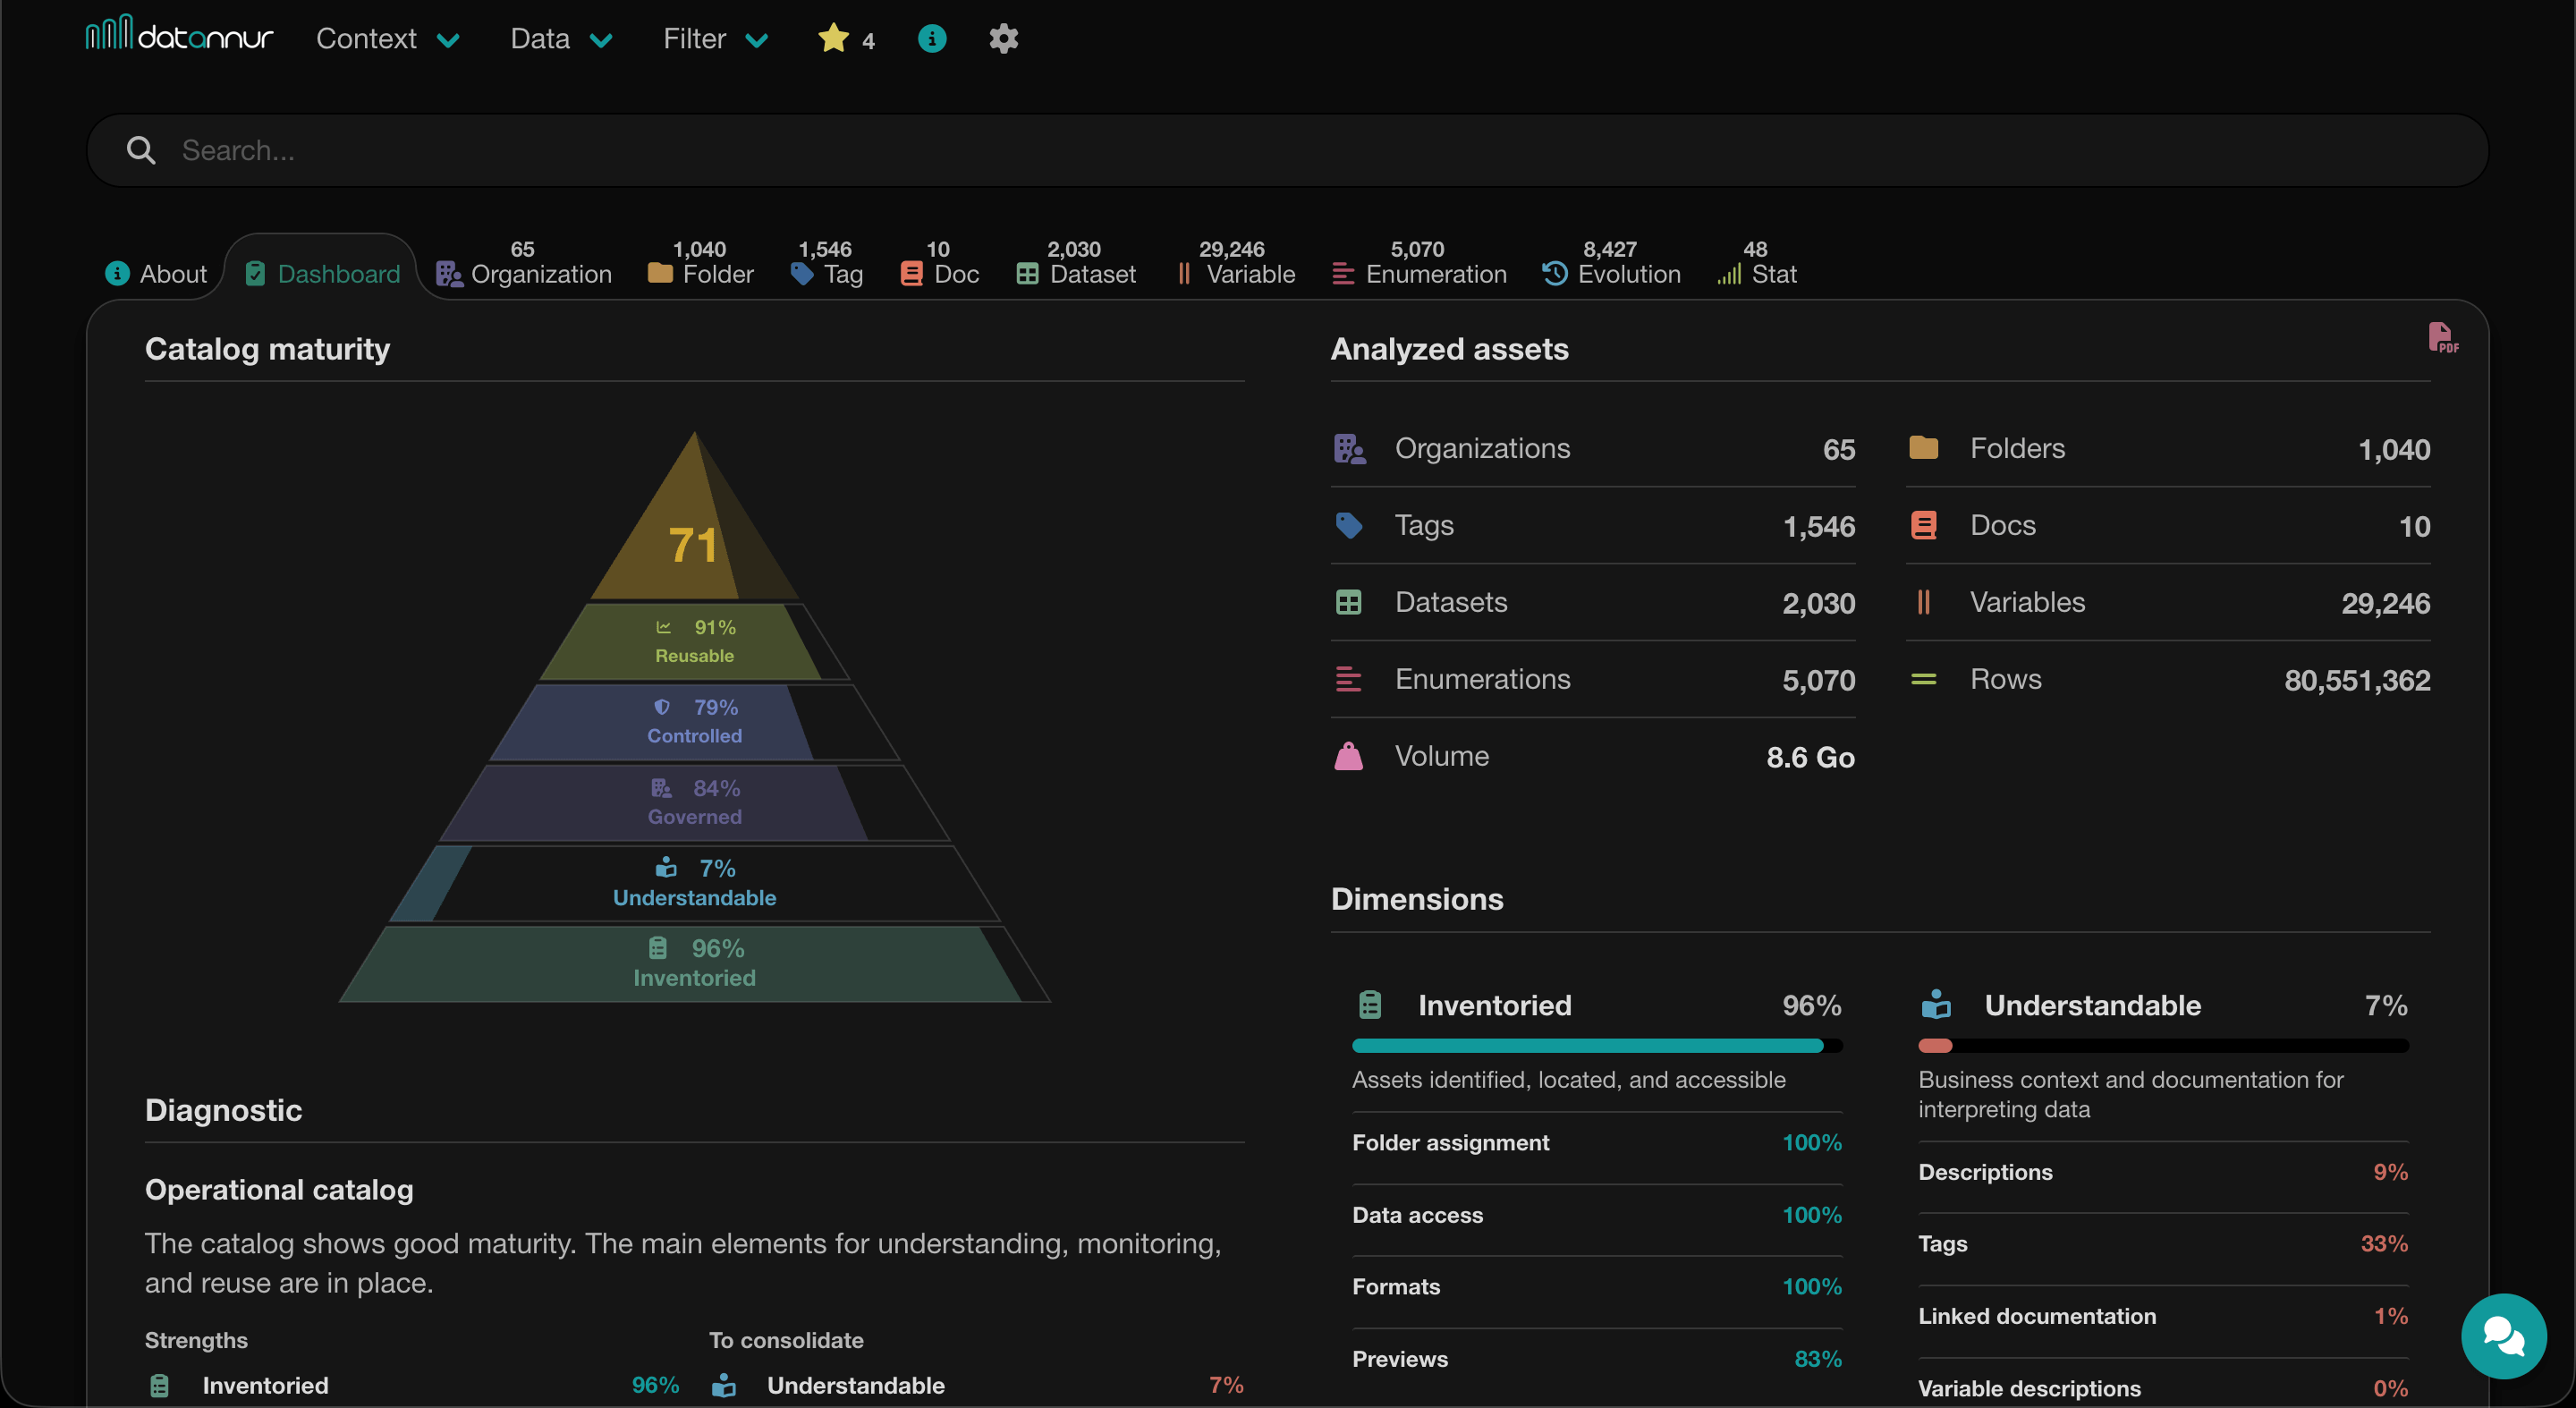Expand the Data dropdown menu
Viewport: 2576px width, 1408px height.
pos(561,38)
